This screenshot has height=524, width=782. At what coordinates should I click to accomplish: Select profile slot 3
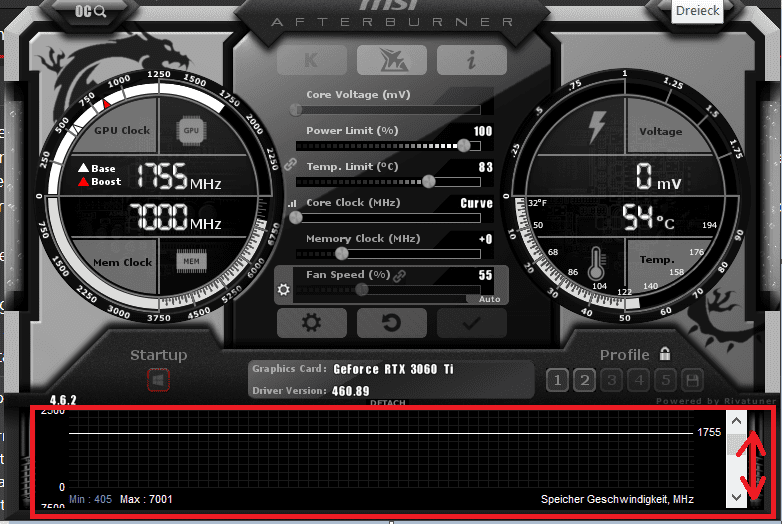click(x=611, y=381)
